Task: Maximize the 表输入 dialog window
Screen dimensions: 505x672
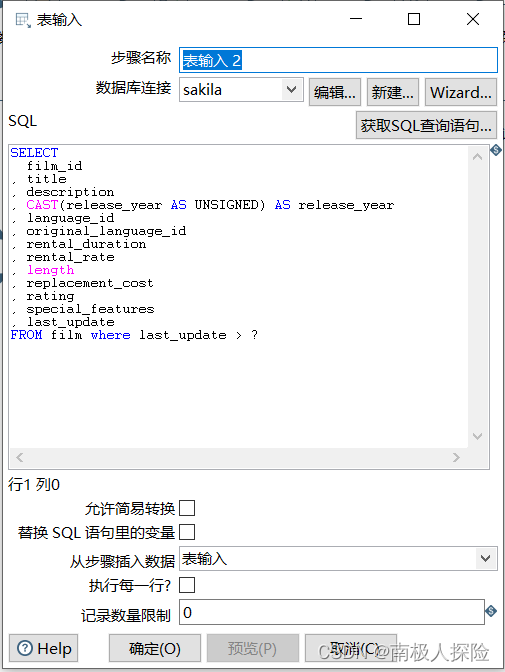Action: 414,19
